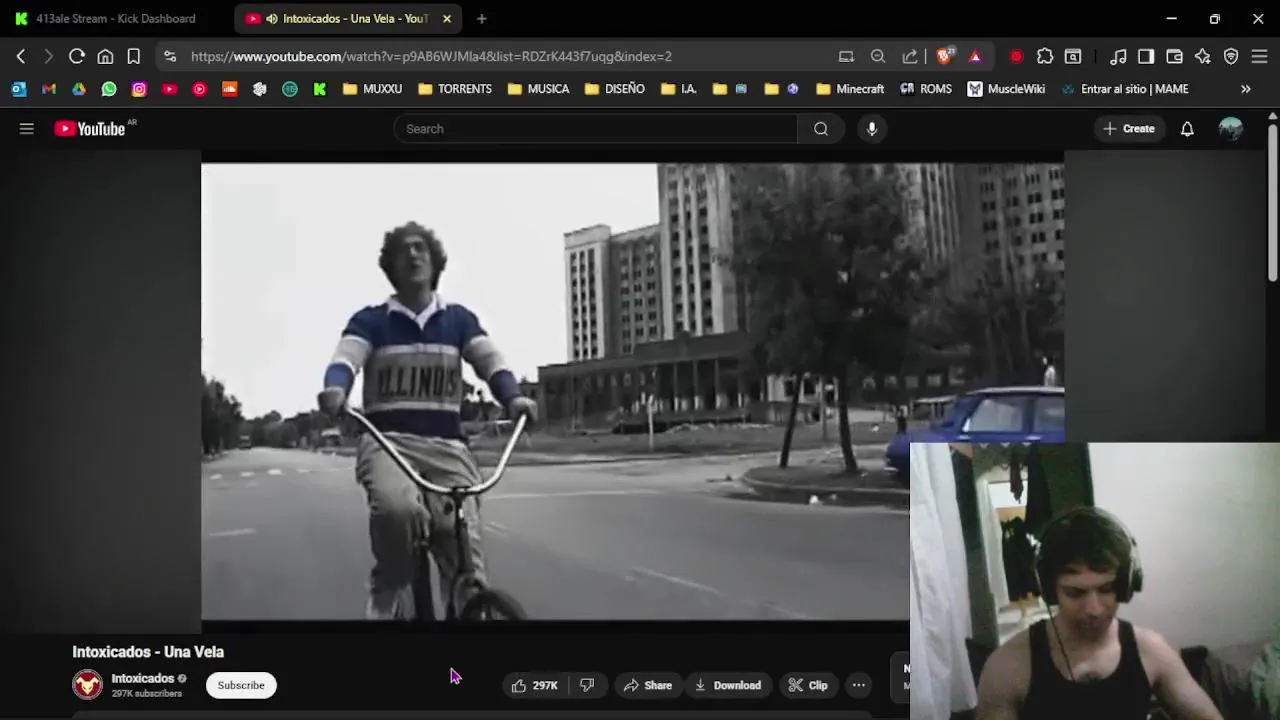Image resolution: width=1280 pixels, height=720 pixels.
Task: Subscribe to the Intoxicados channel
Action: point(241,685)
